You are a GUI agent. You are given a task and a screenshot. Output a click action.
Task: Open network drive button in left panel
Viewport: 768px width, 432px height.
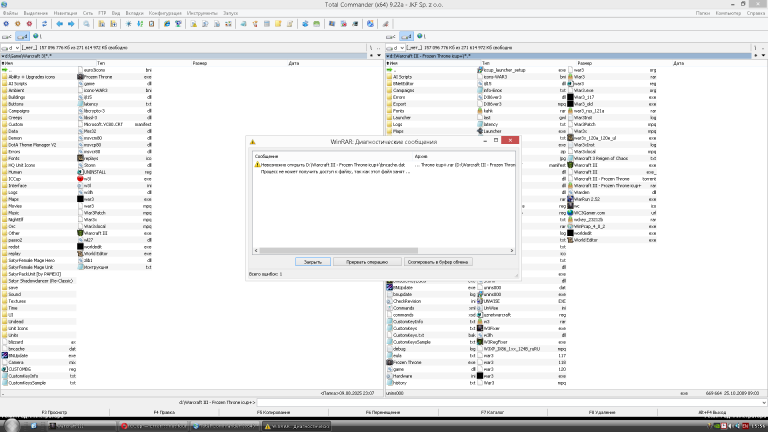(x=37, y=36)
